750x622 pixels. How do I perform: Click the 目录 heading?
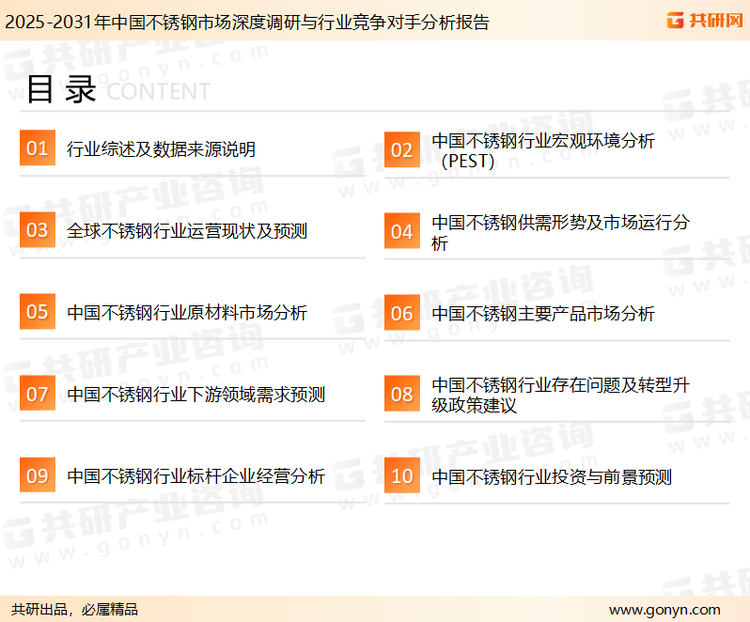tap(61, 89)
